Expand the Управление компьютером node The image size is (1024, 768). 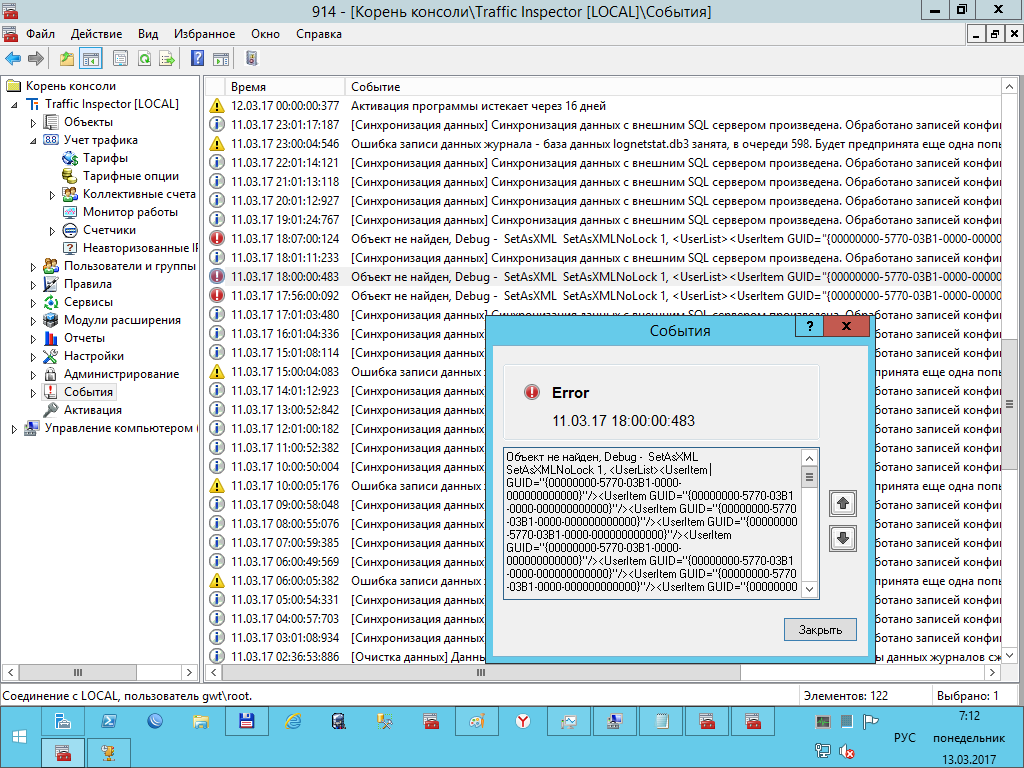point(14,429)
